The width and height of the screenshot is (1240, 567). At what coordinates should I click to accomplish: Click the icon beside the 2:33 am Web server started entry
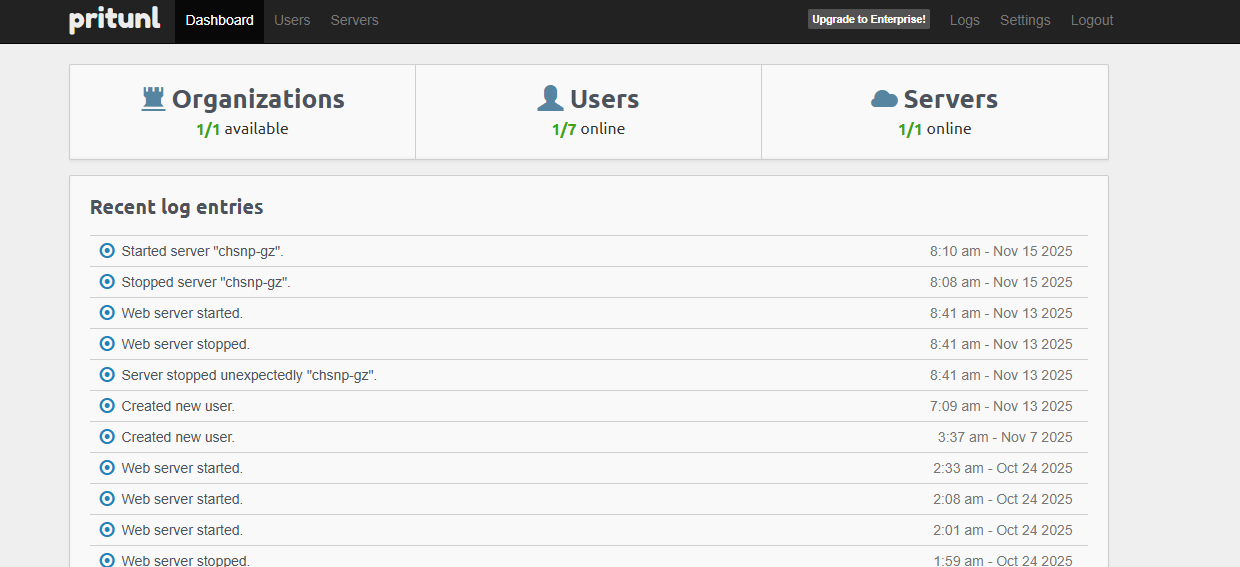107,468
